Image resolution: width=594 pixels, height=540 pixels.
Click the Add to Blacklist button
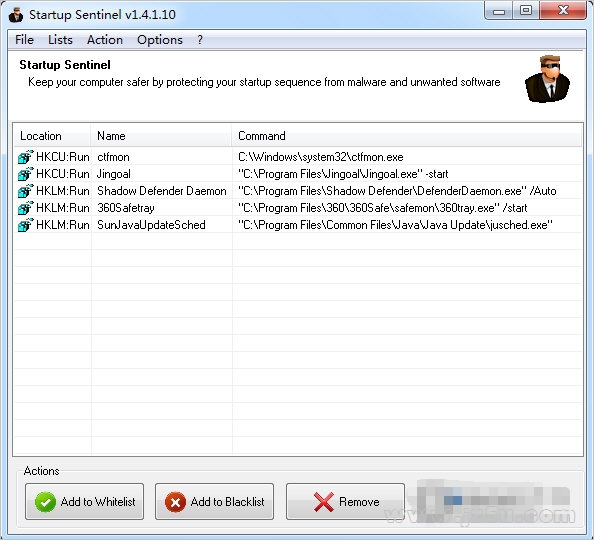(x=214, y=501)
